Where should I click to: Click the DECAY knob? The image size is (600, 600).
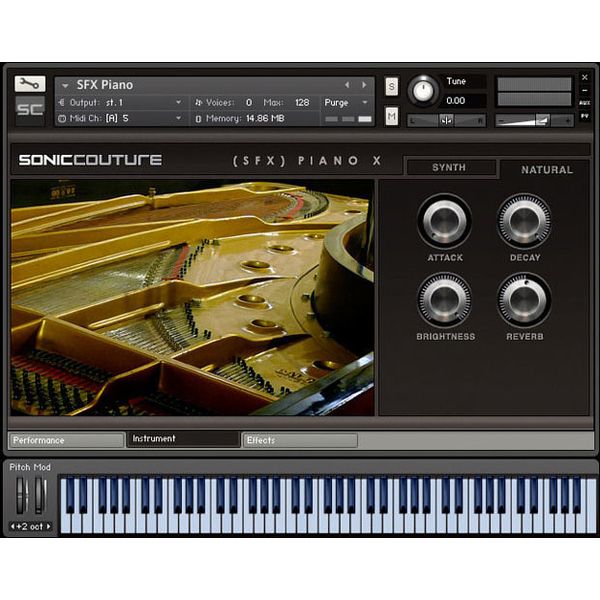[524, 221]
